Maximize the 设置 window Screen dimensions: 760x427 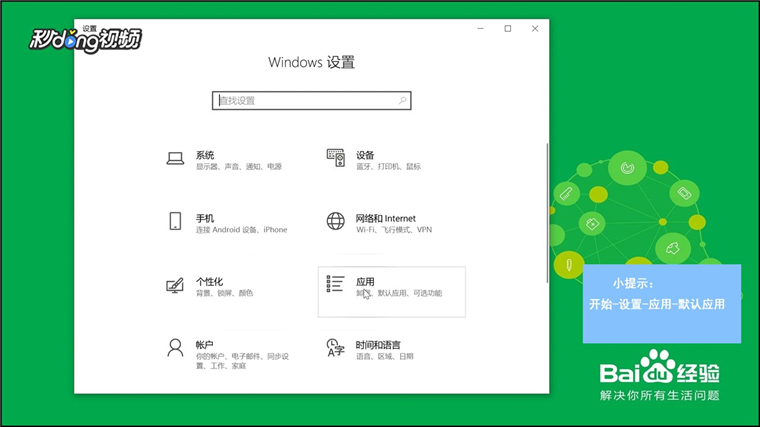(x=507, y=29)
